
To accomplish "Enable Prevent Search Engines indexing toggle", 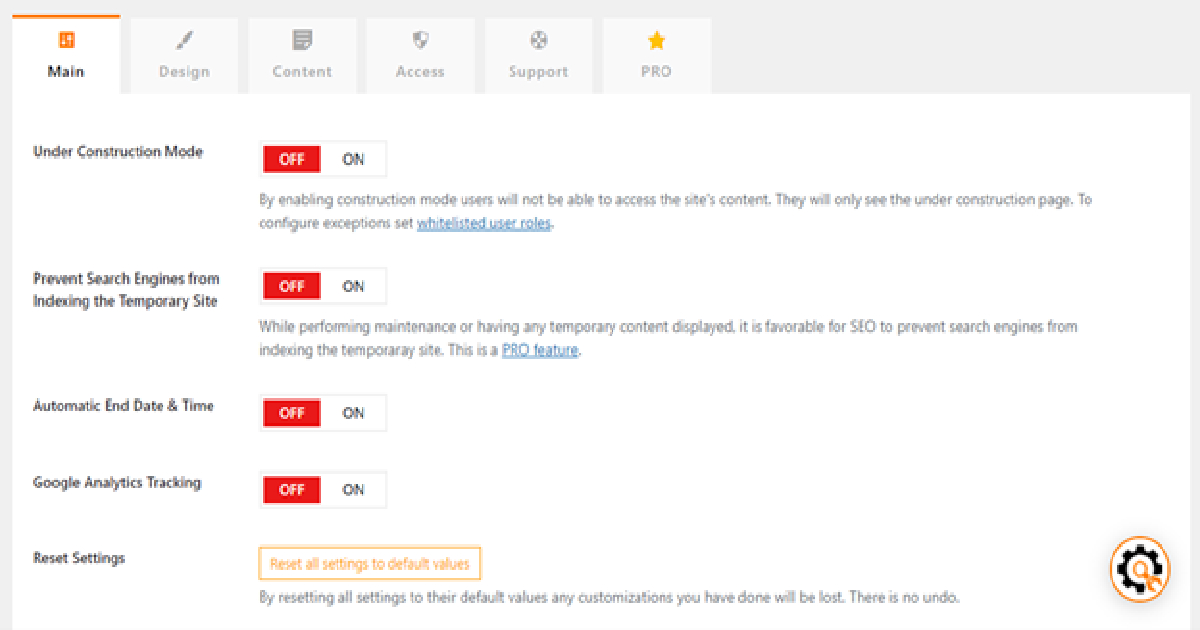I will (x=353, y=286).
